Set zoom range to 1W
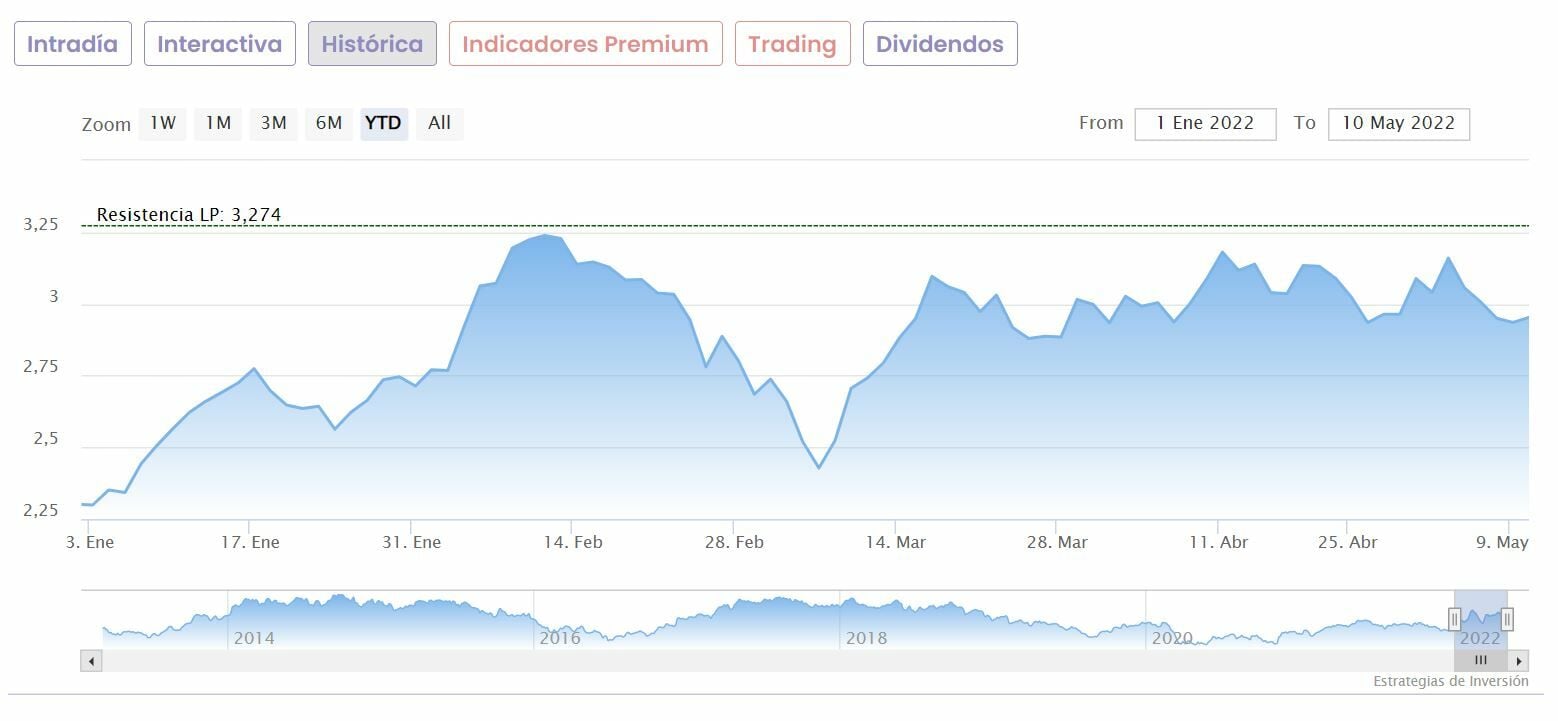Image resolution: width=1558 pixels, height=721 pixels. 162,123
